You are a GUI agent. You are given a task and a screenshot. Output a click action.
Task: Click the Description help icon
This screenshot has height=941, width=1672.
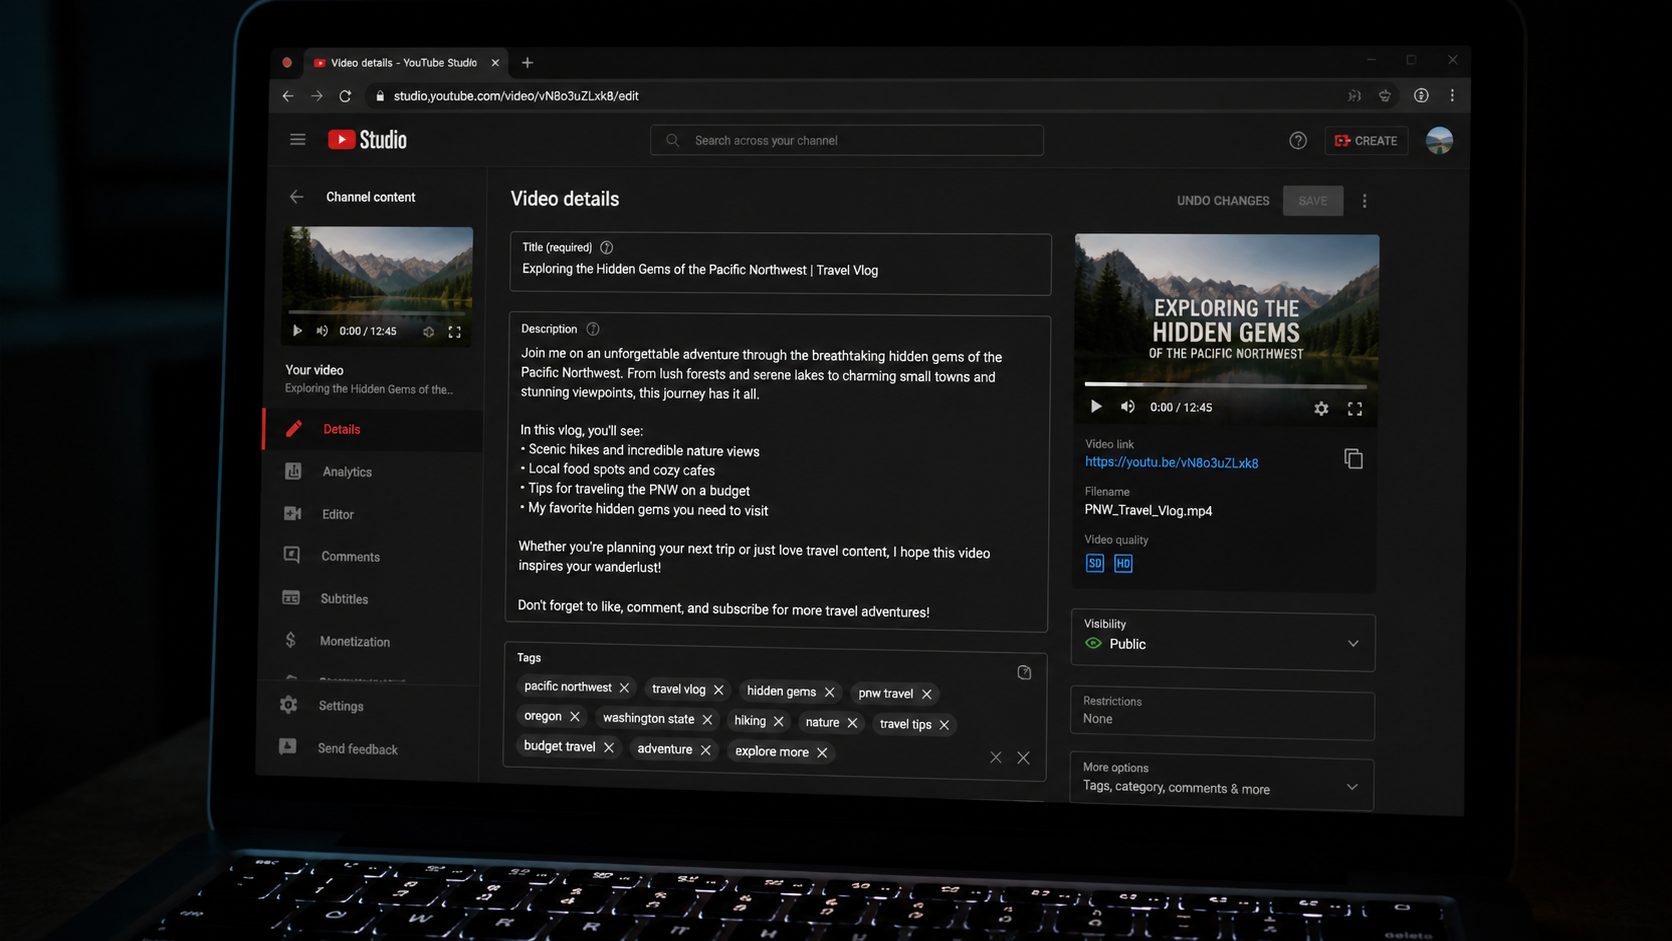593,329
